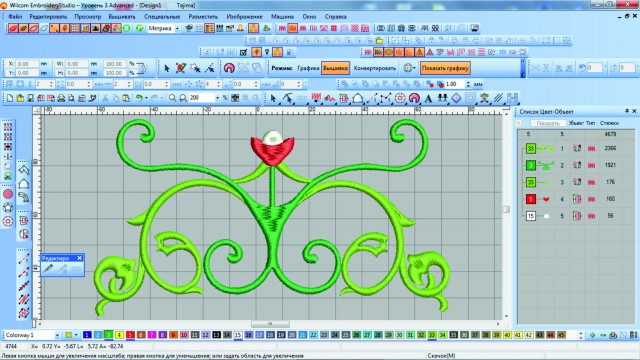Toggle the Вышивка mode button

(x=335, y=68)
